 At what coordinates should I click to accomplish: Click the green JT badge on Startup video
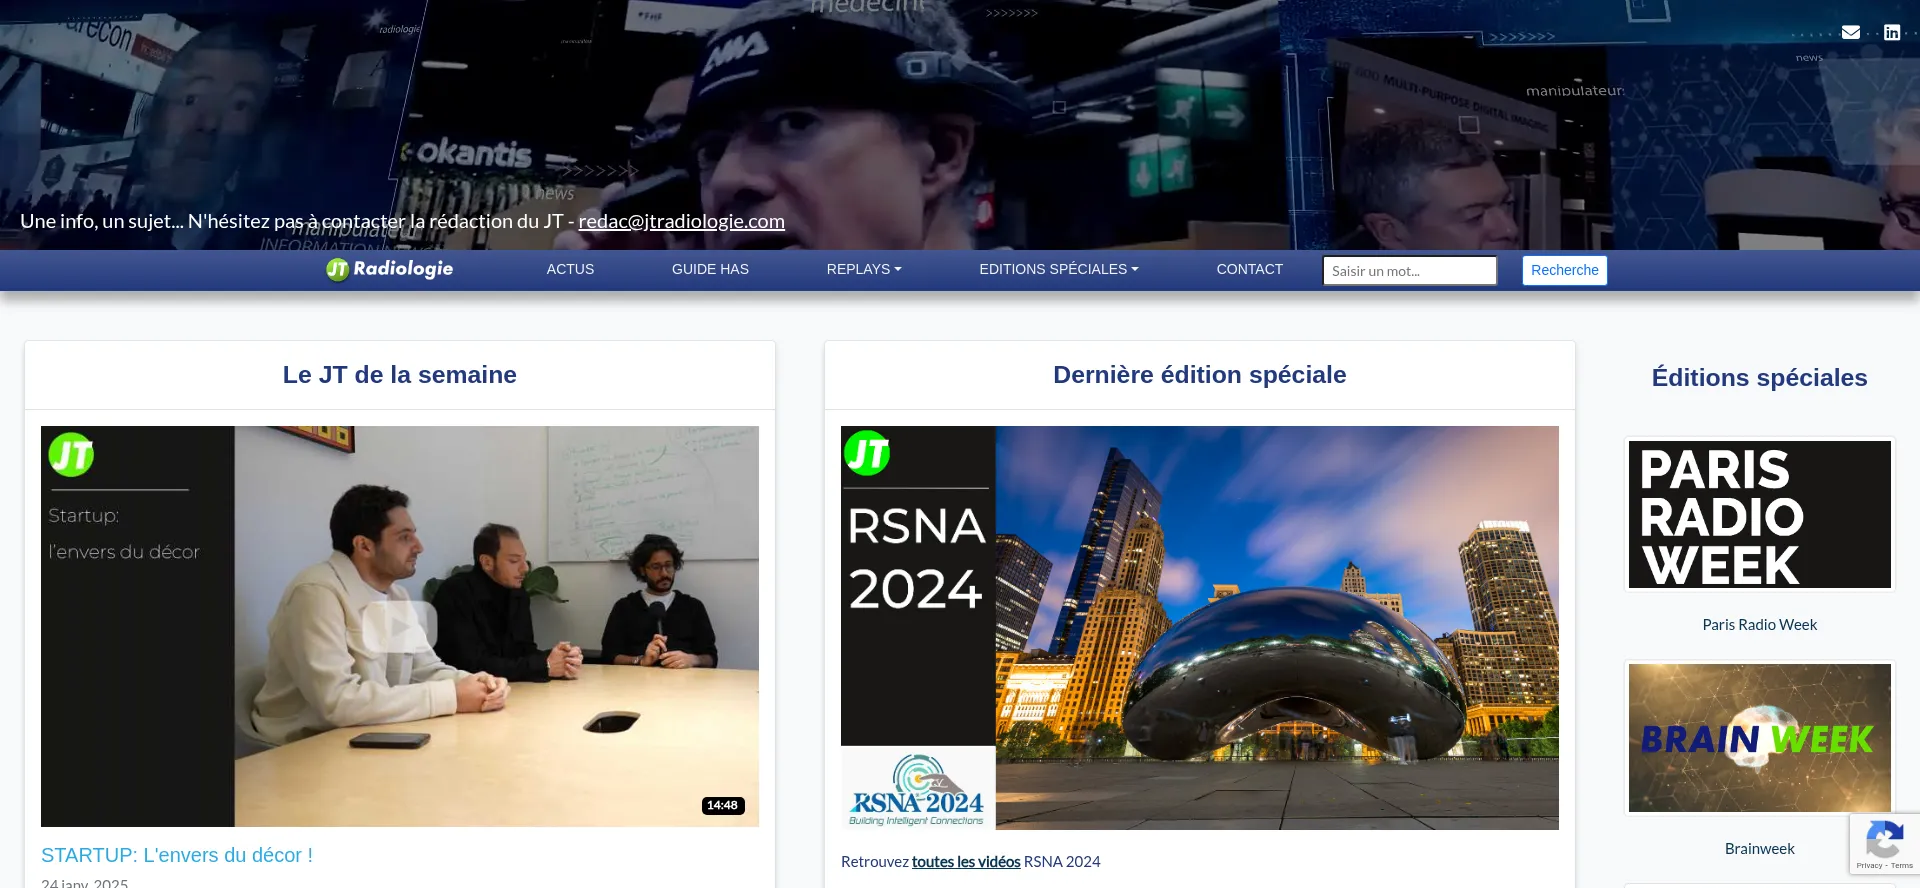(71, 455)
